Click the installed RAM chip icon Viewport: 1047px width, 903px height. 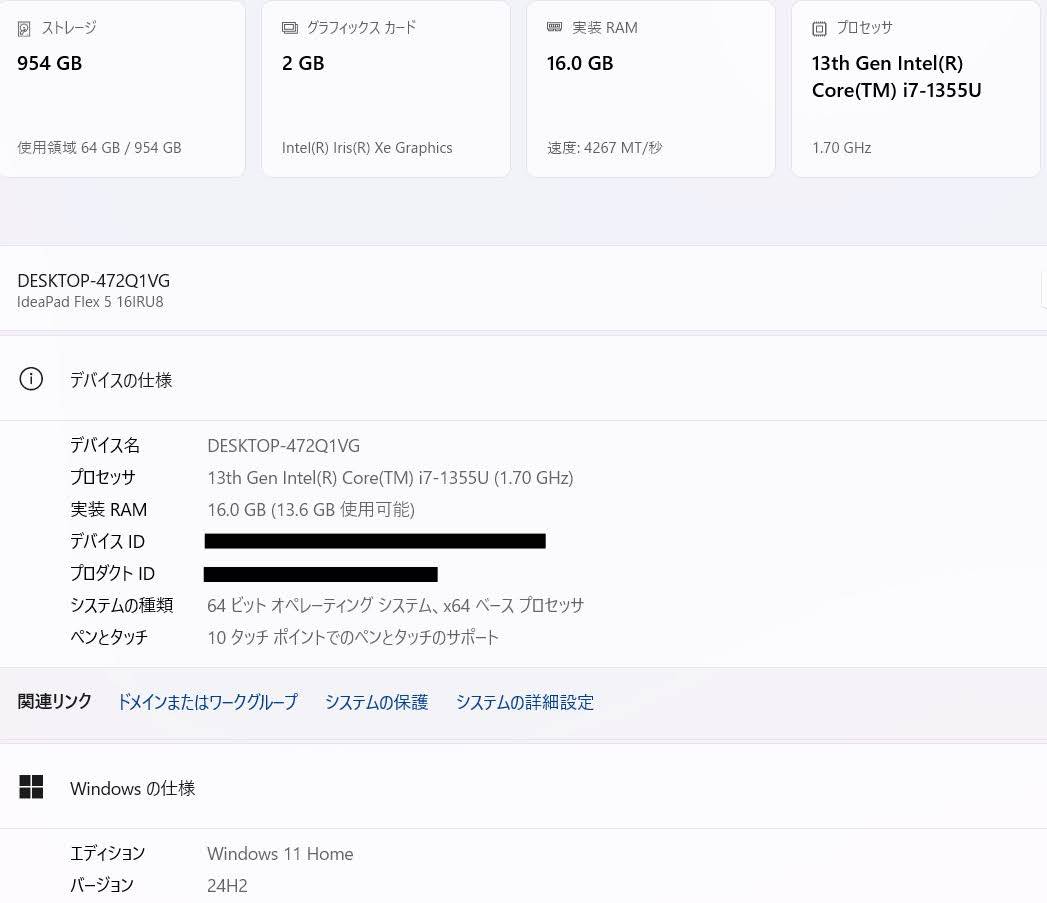(554, 27)
